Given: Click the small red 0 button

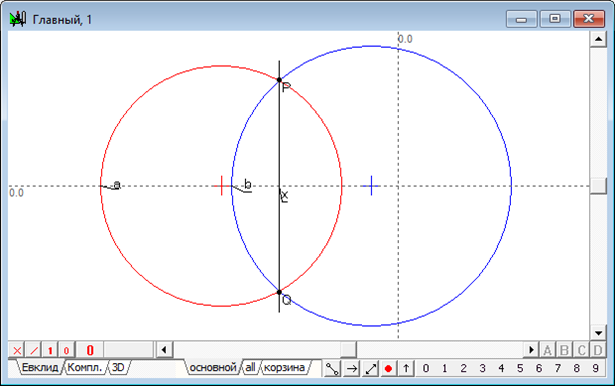Looking at the screenshot, I should 67,350.
